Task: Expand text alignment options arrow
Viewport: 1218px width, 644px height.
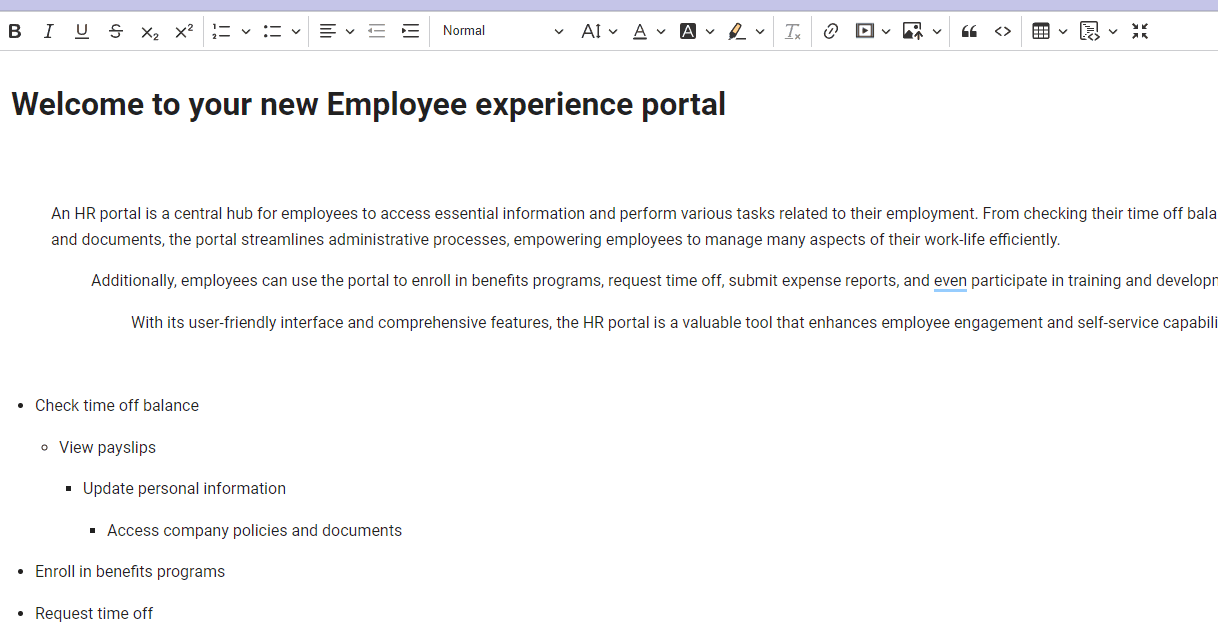Action: coord(350,31)
